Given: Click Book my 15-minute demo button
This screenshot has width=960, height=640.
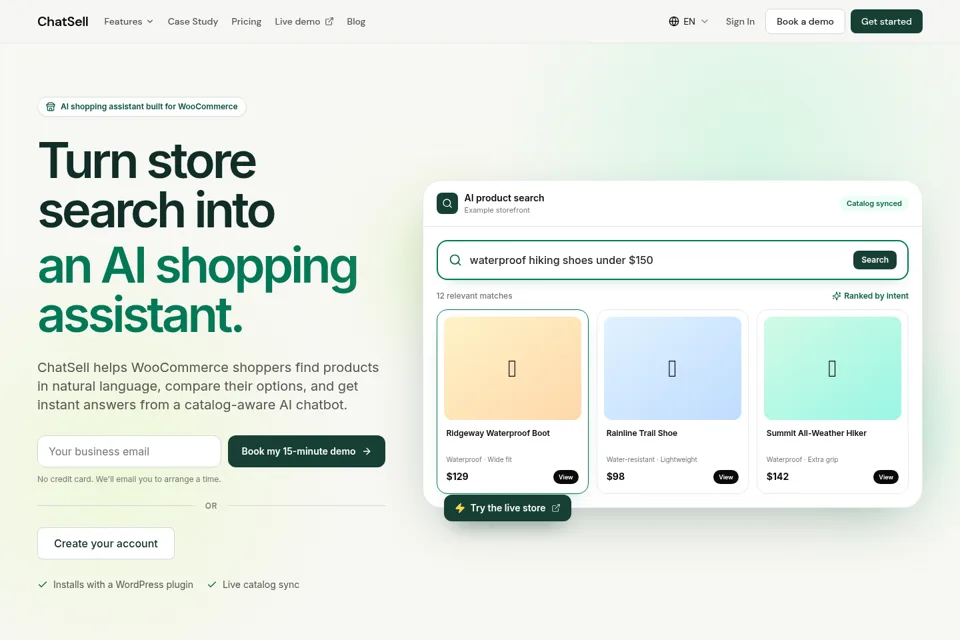Looking at the screenshot, I should pos(306,451).
